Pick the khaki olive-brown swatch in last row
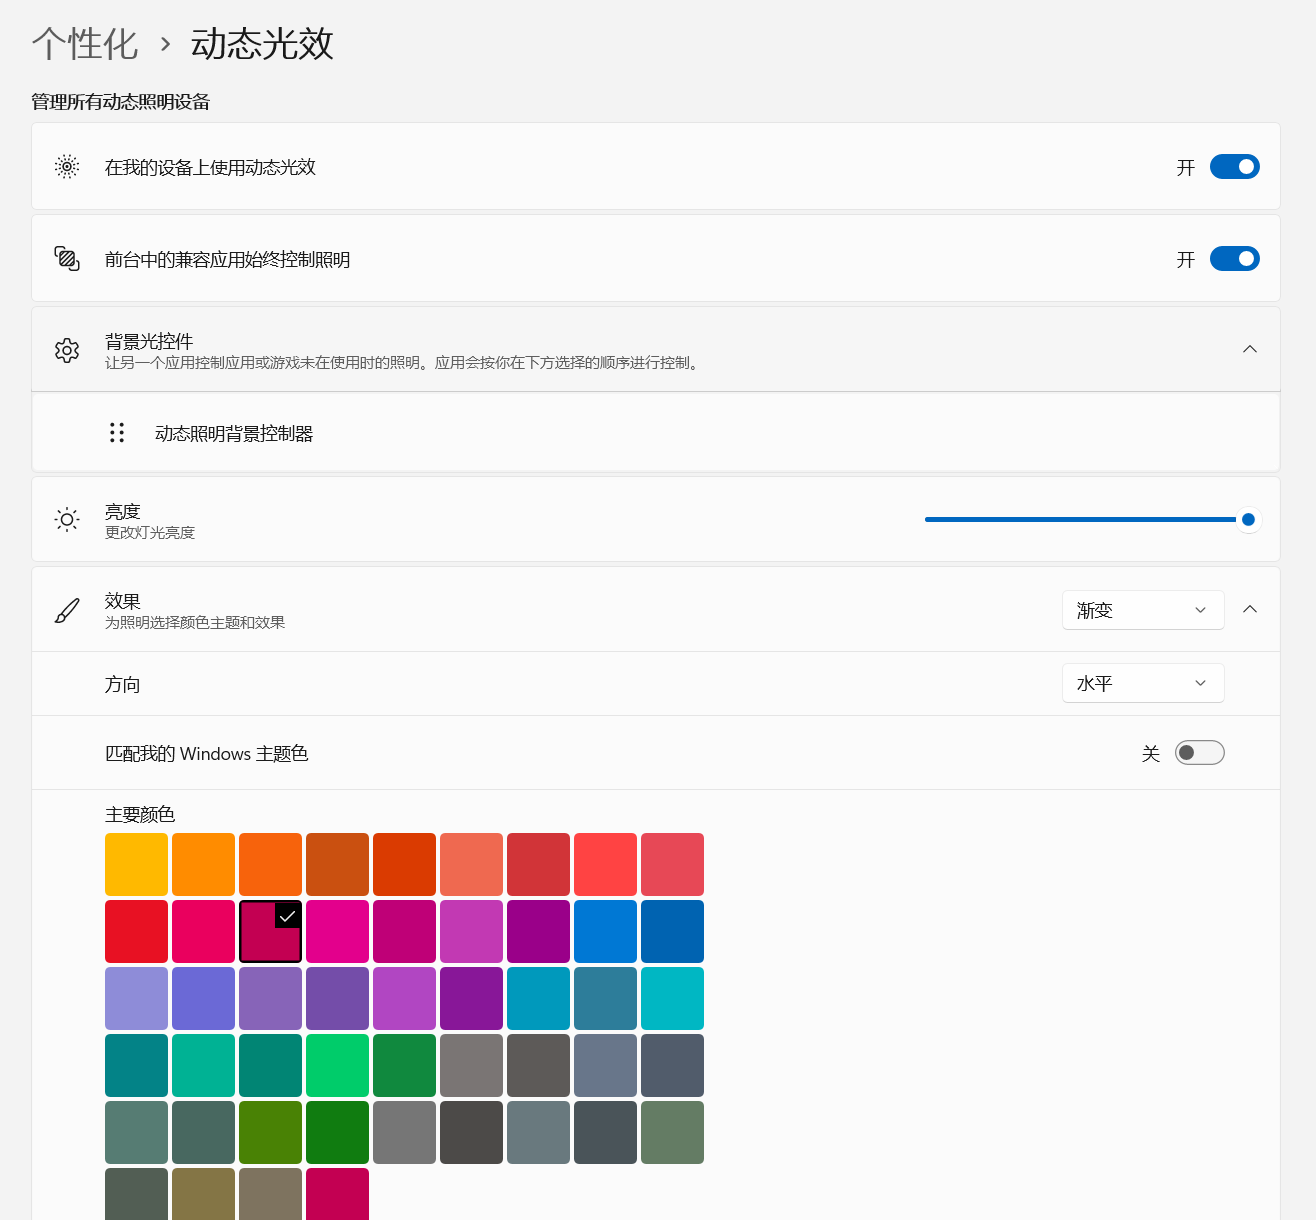Screen dimensions: 1316x1220 [203, 1194]
